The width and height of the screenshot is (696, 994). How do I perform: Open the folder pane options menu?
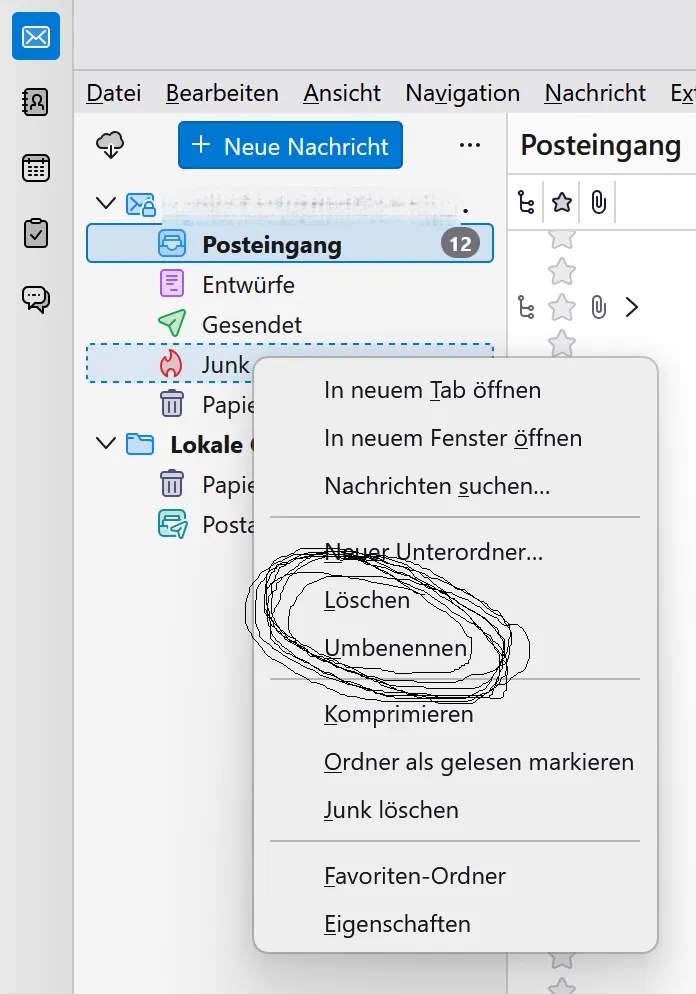(x=470, y=145)
